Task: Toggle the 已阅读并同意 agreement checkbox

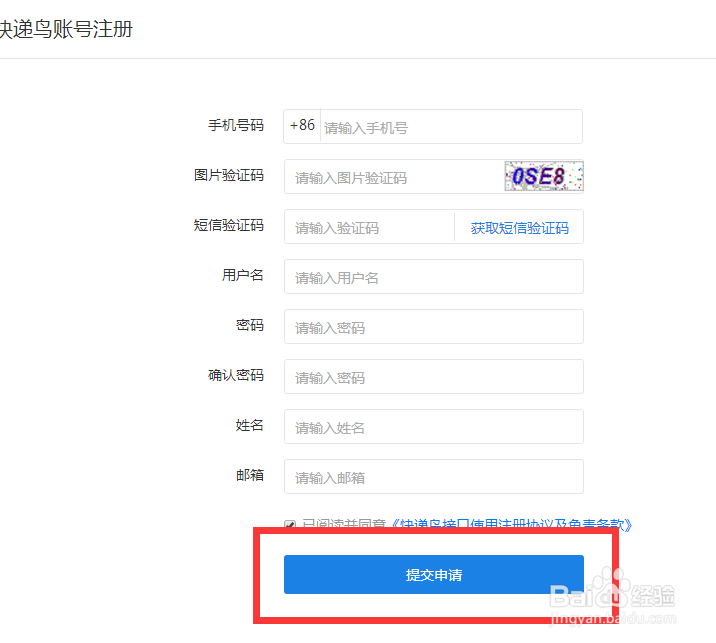Action: (x=290, y=524)
